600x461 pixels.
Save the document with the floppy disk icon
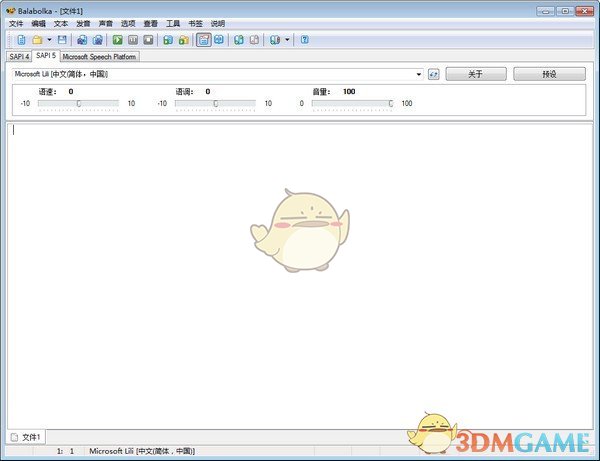tap(62, 40)
